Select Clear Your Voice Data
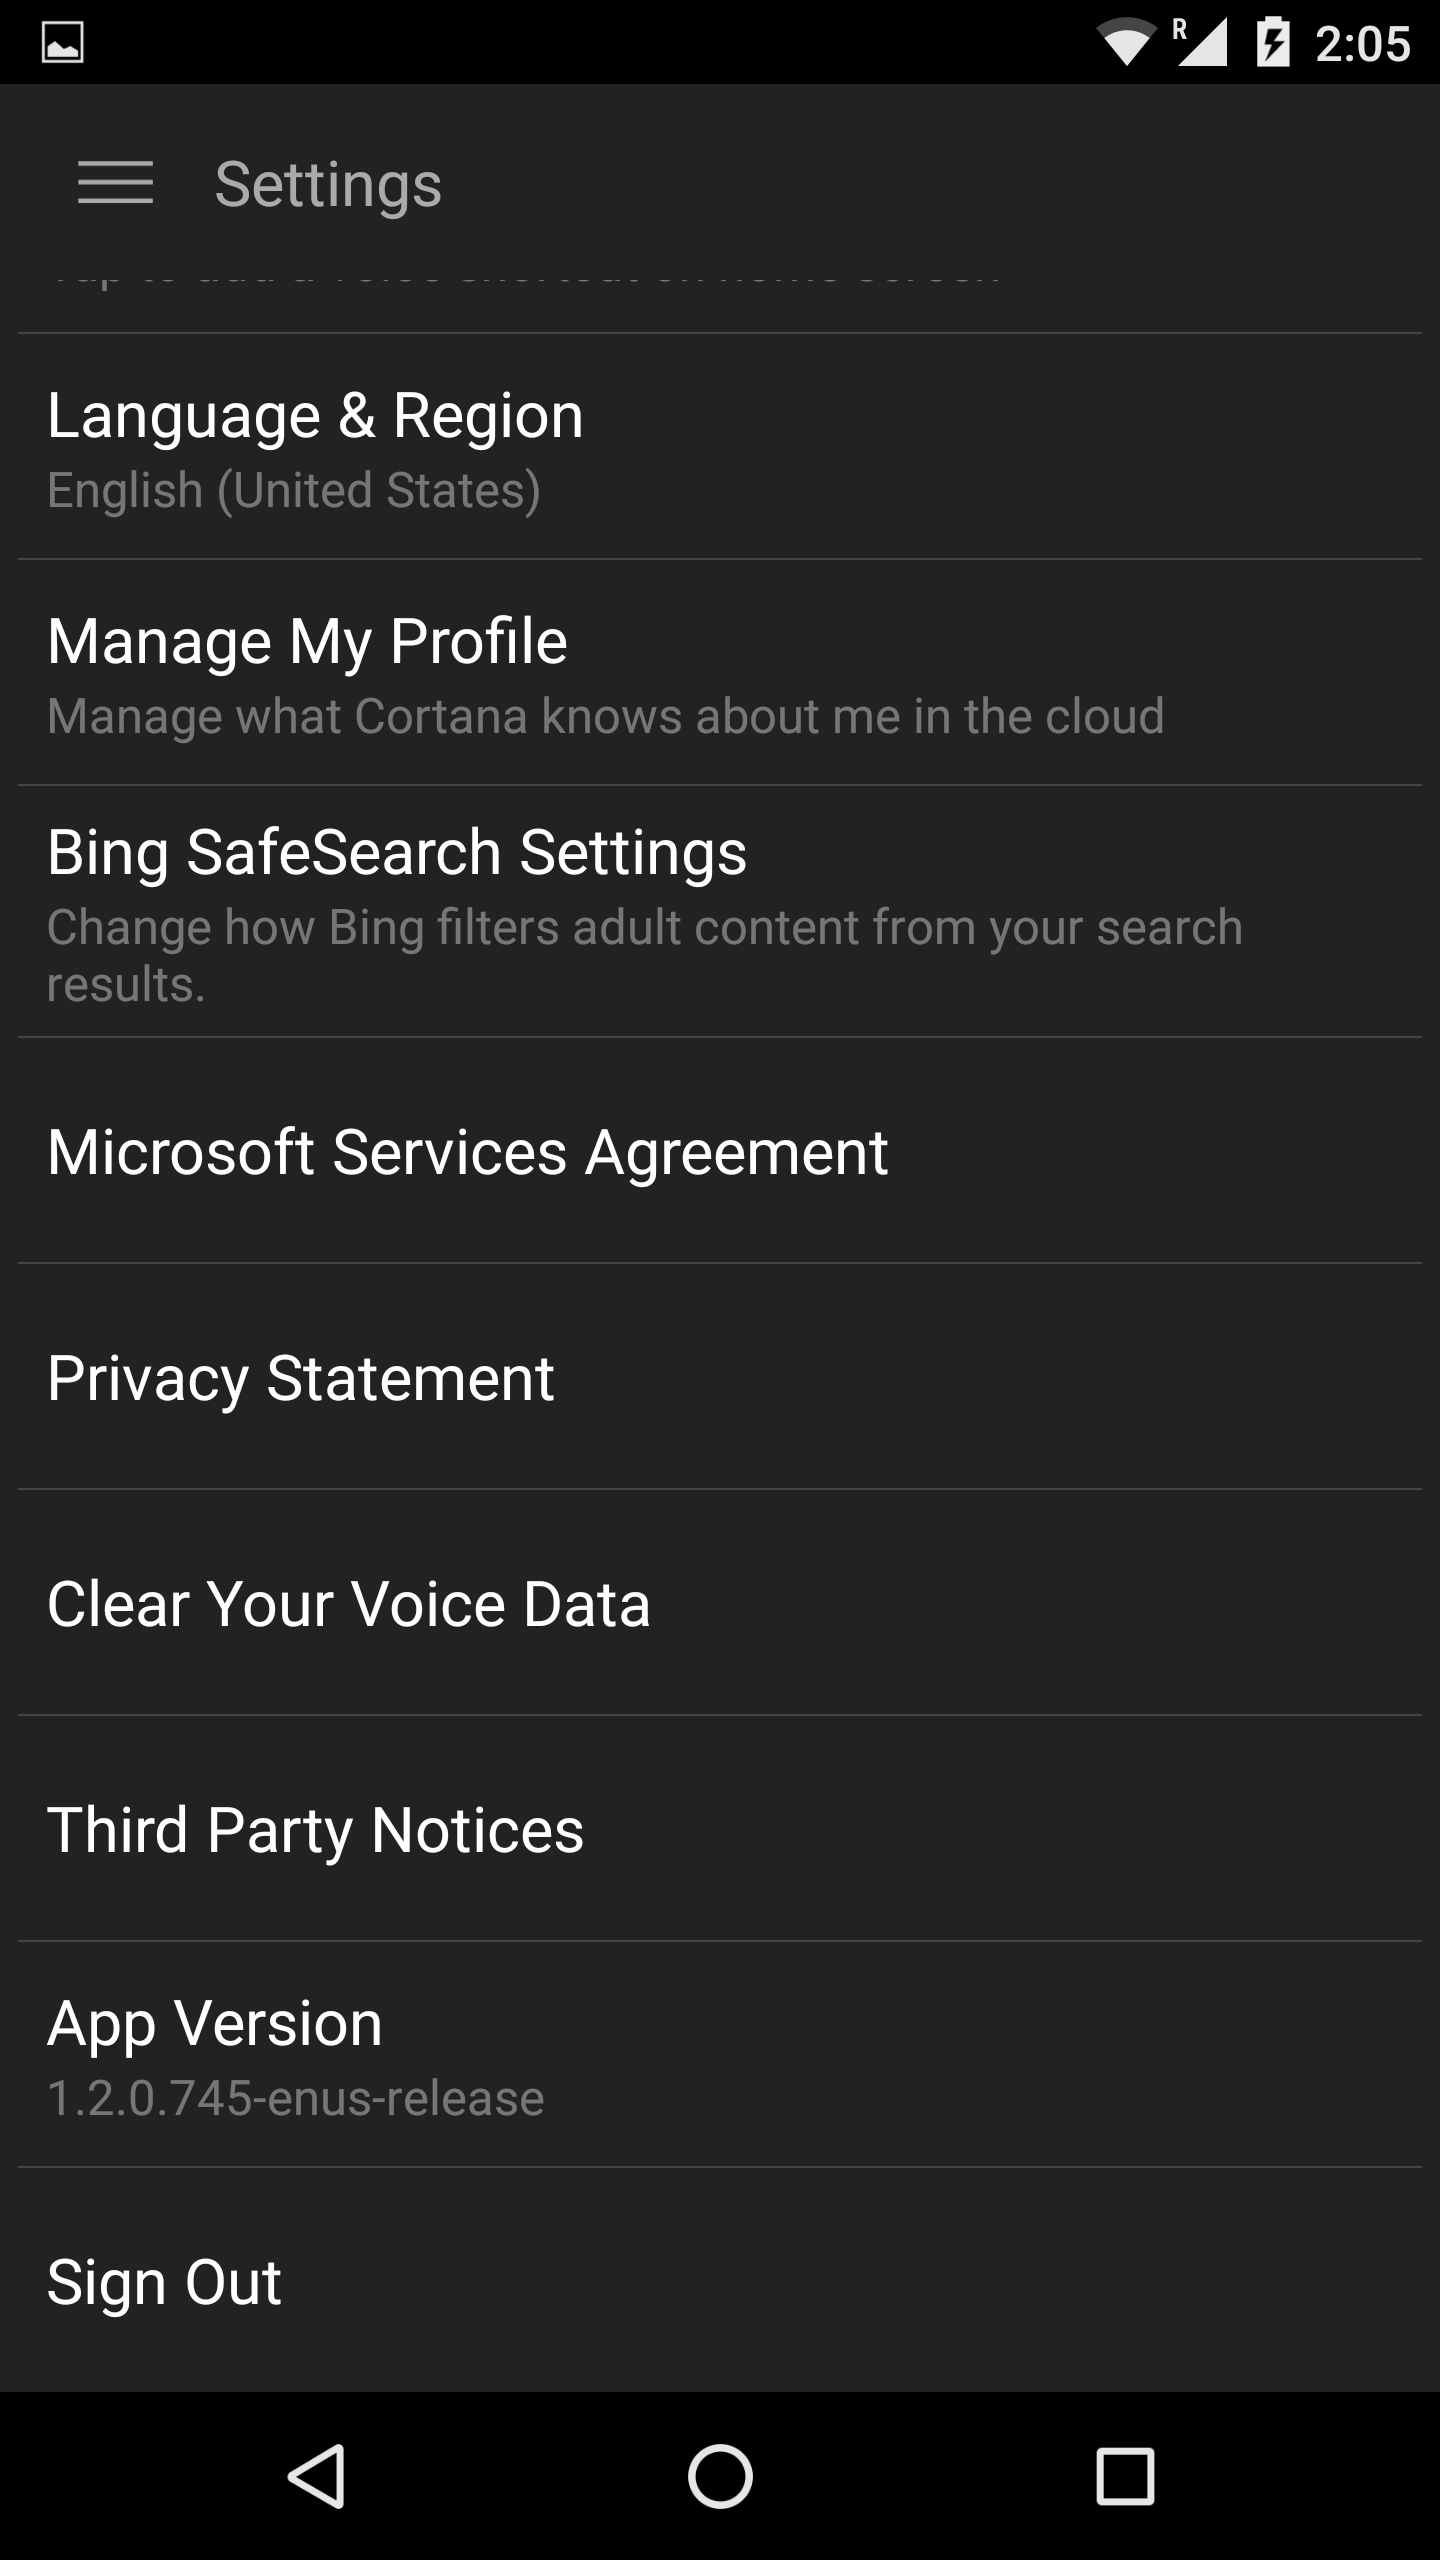This screenshot has height=2560, width=1440. [720, 1604]
